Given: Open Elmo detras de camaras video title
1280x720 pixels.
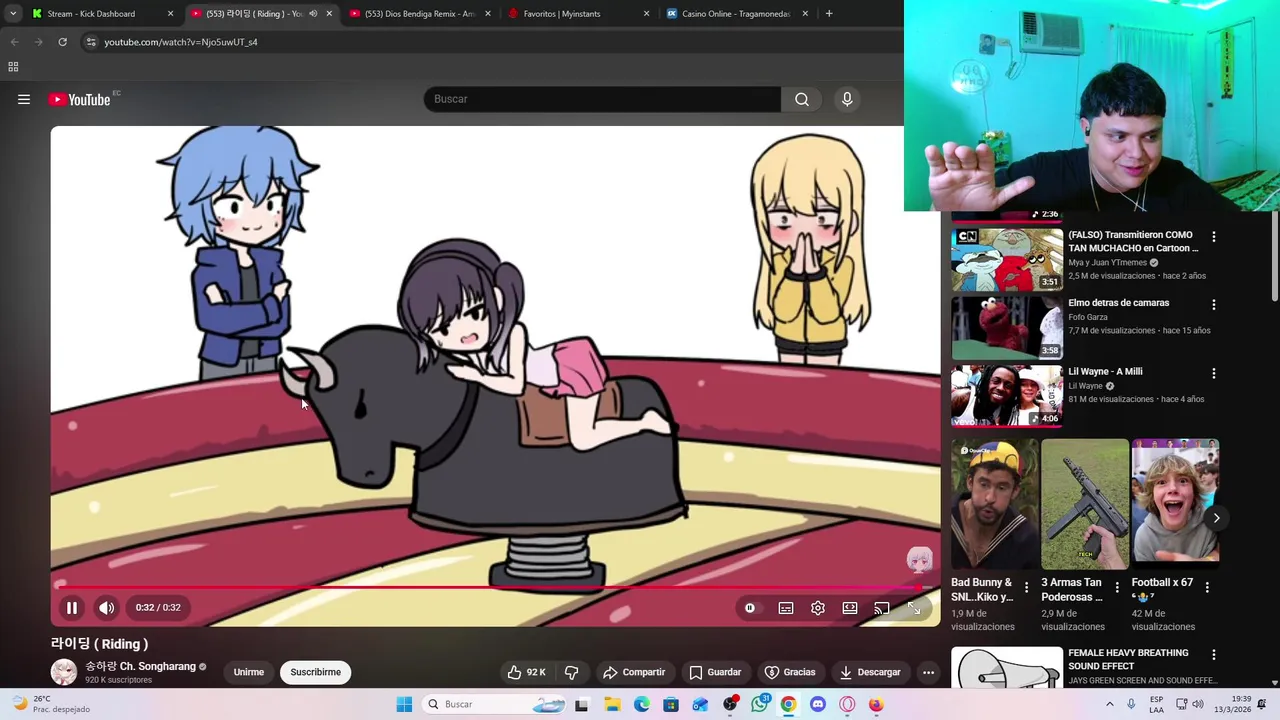Looking at the screenshot, I should 1118,303.
